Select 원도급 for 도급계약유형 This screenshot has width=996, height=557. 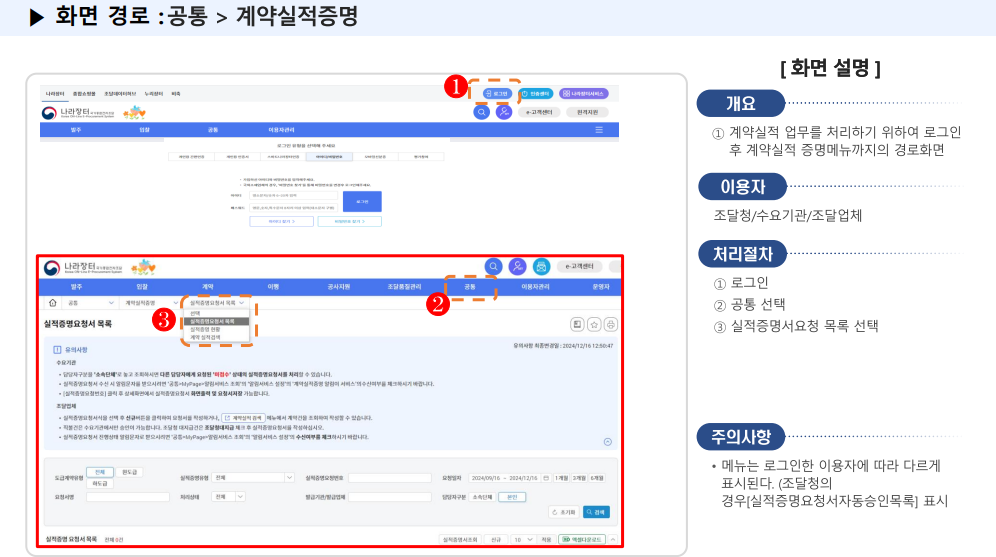(x=130, y=473)
